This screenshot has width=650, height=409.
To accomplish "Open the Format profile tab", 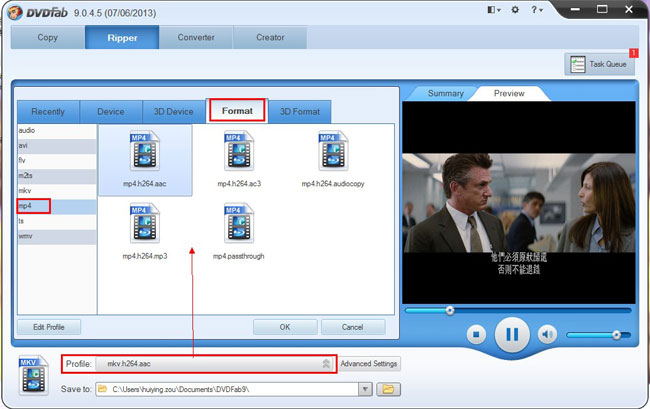I will coord(237,111).
